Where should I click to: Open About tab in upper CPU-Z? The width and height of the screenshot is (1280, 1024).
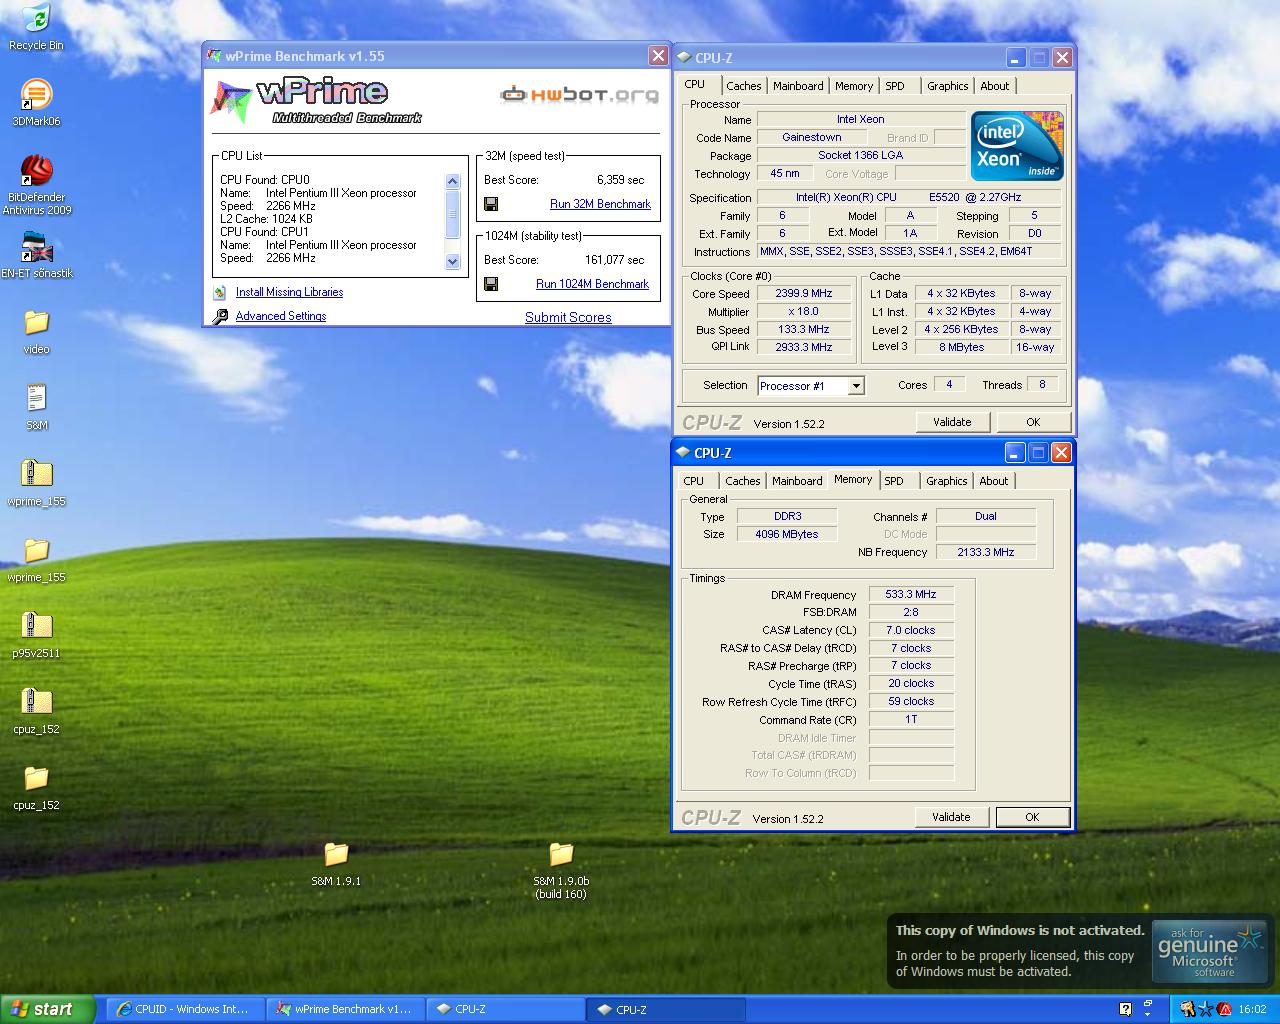pos(994,86)
